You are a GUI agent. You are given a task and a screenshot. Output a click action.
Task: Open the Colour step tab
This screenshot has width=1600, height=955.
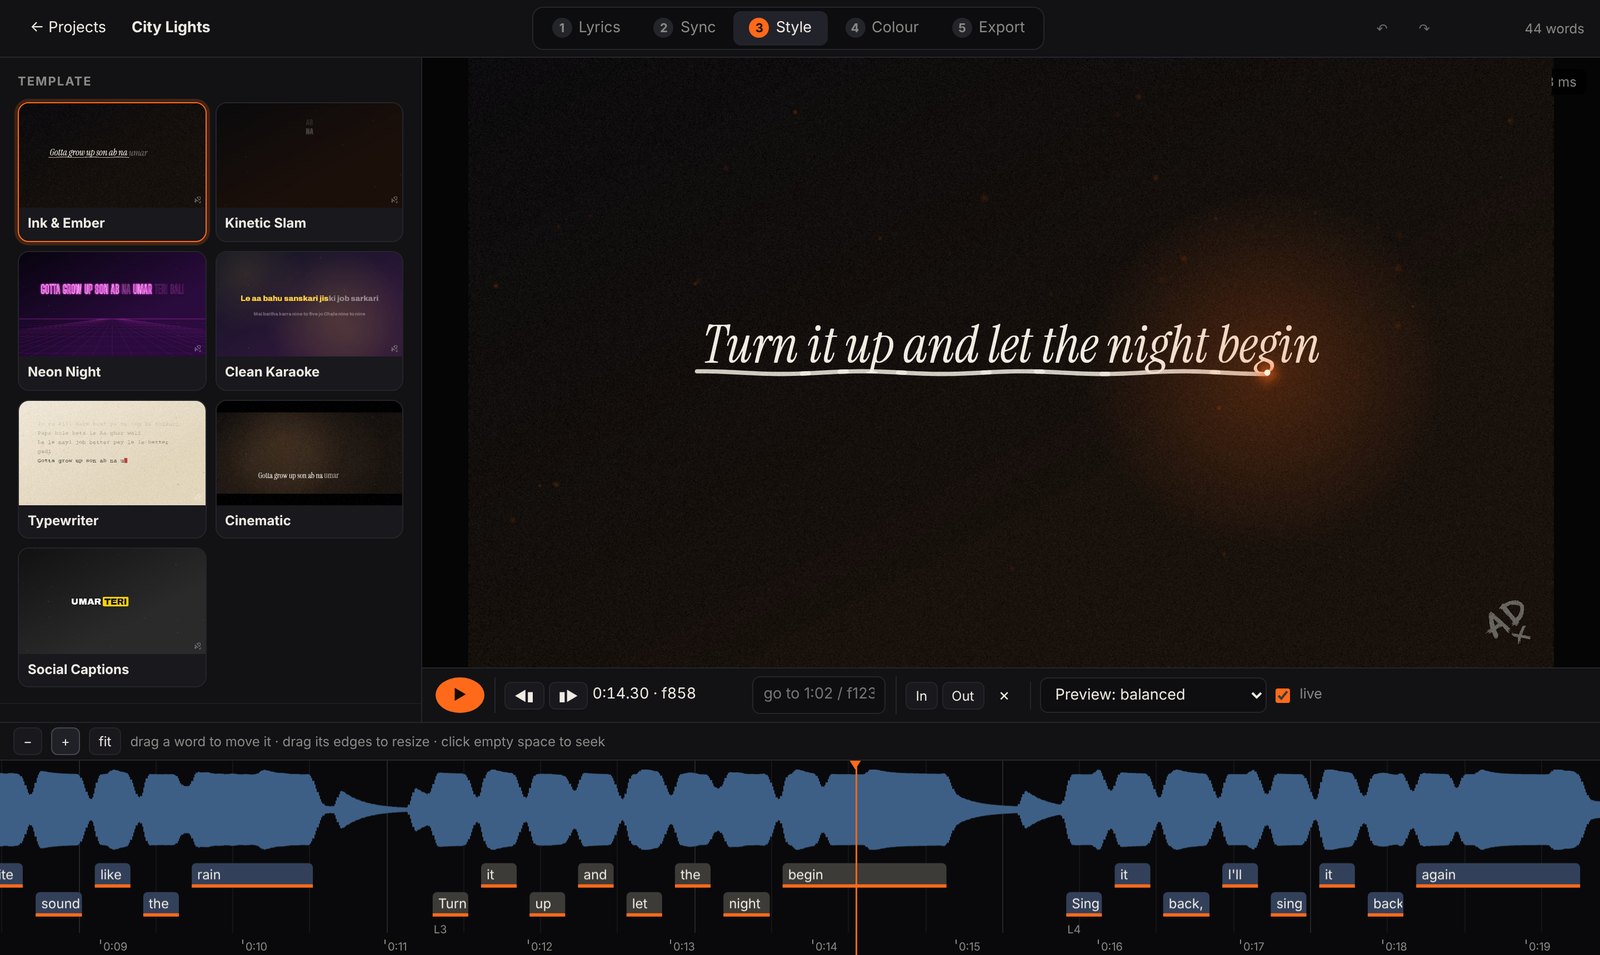[882, 27]
